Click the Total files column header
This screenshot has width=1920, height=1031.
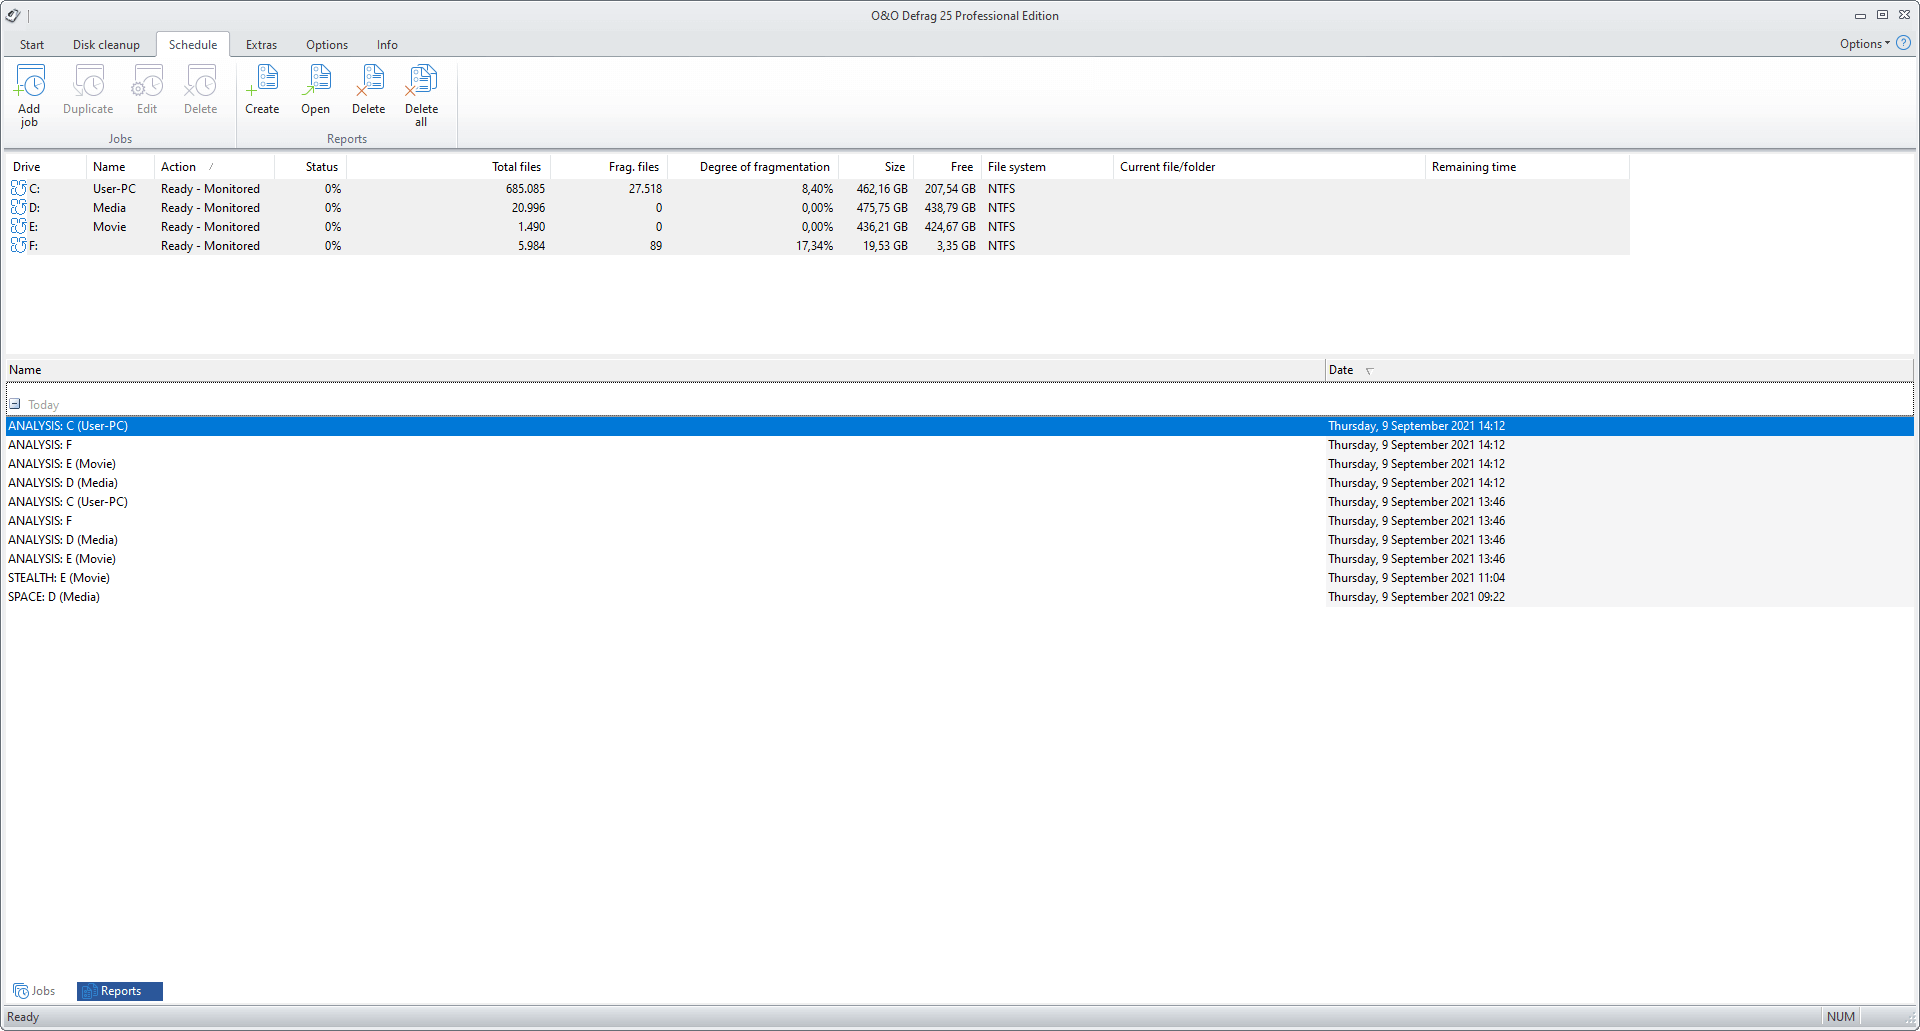tap(448, 167)
